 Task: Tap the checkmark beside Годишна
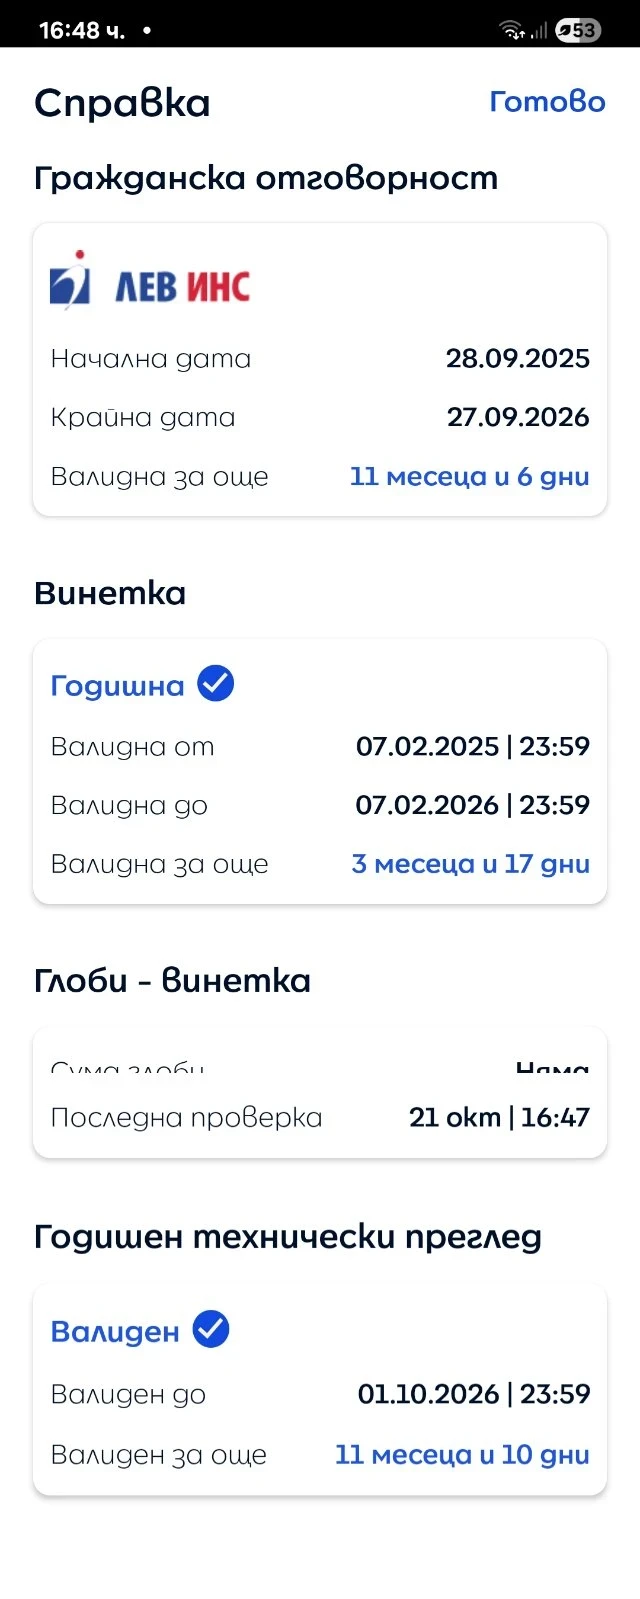point(215,684)
